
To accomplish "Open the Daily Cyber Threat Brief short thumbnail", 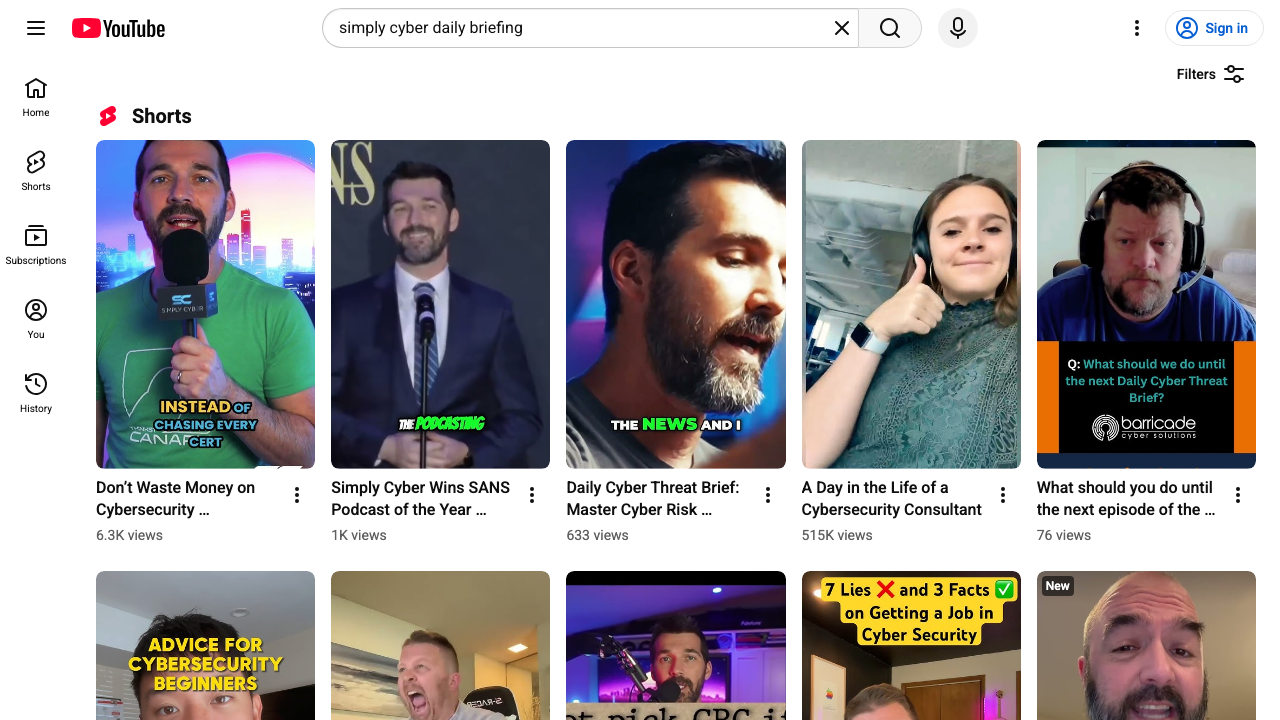I will tap(676, 304).
